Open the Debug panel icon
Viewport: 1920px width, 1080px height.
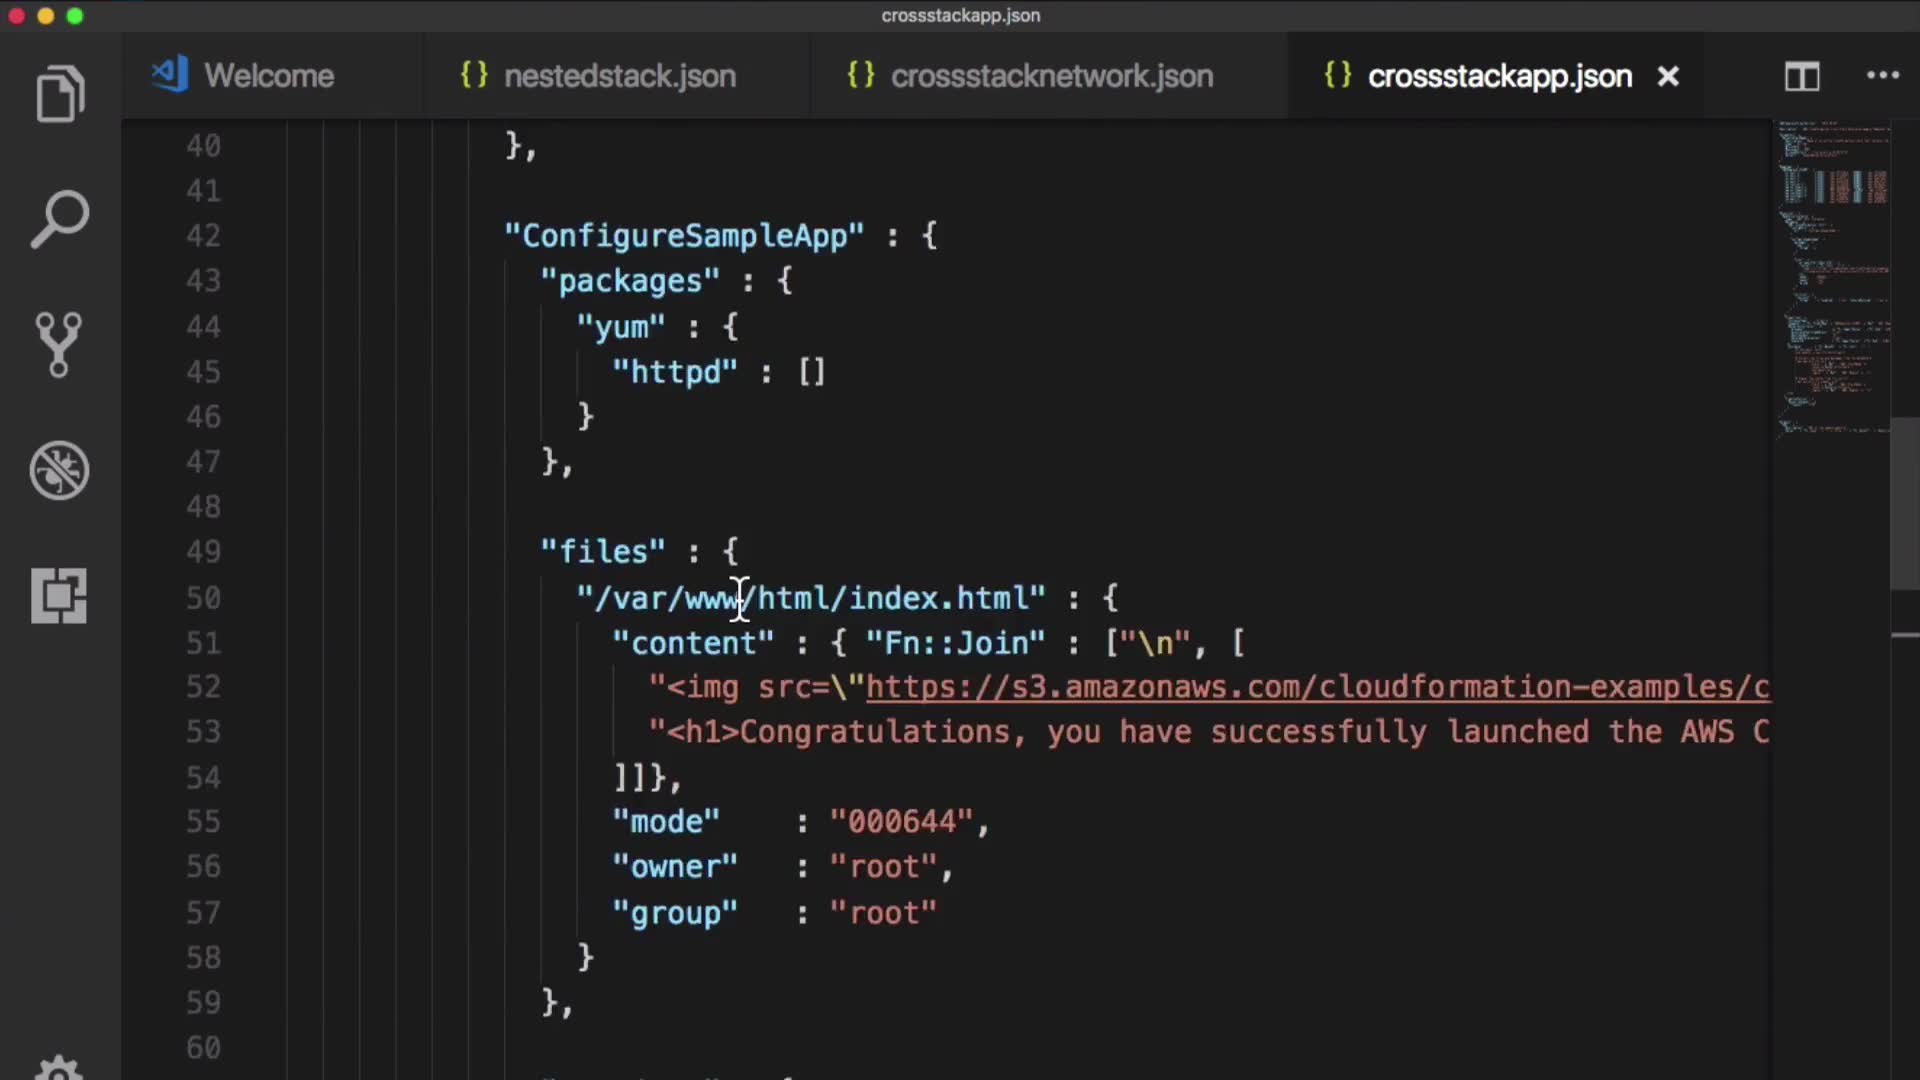60,470
